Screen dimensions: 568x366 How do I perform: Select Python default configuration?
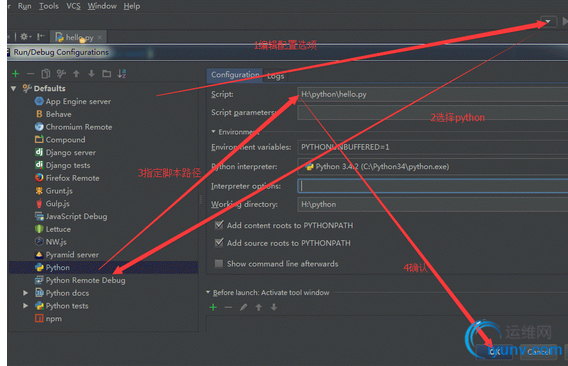point(103,267)
